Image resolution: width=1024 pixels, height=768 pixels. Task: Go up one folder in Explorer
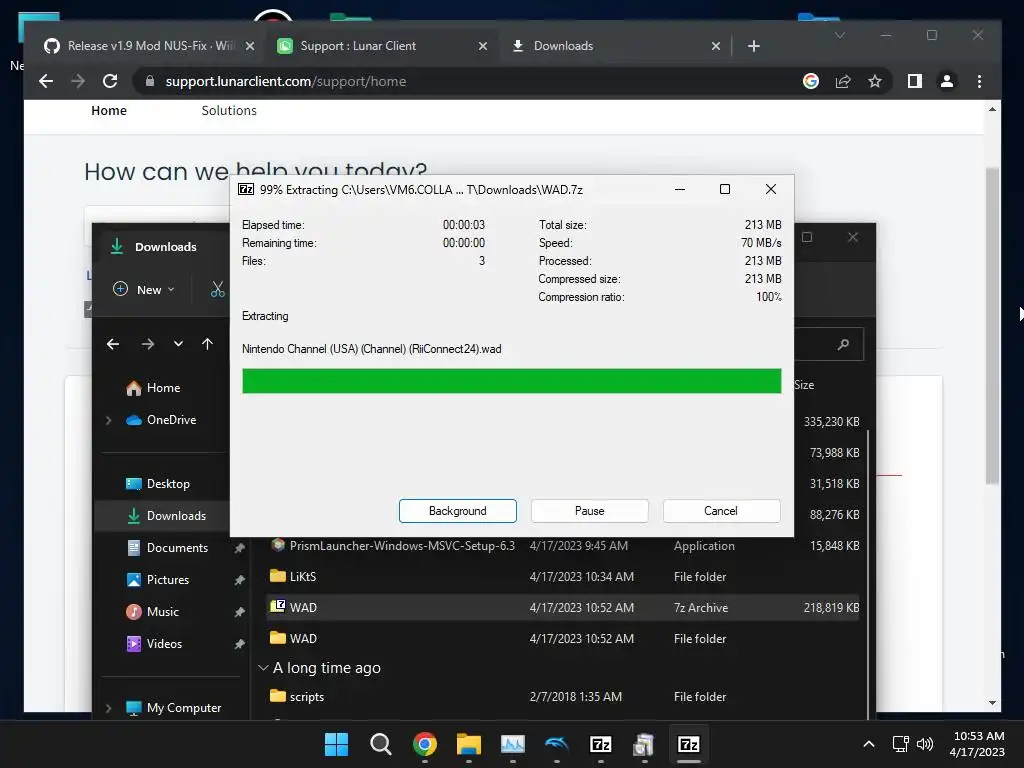coord(207,344)
